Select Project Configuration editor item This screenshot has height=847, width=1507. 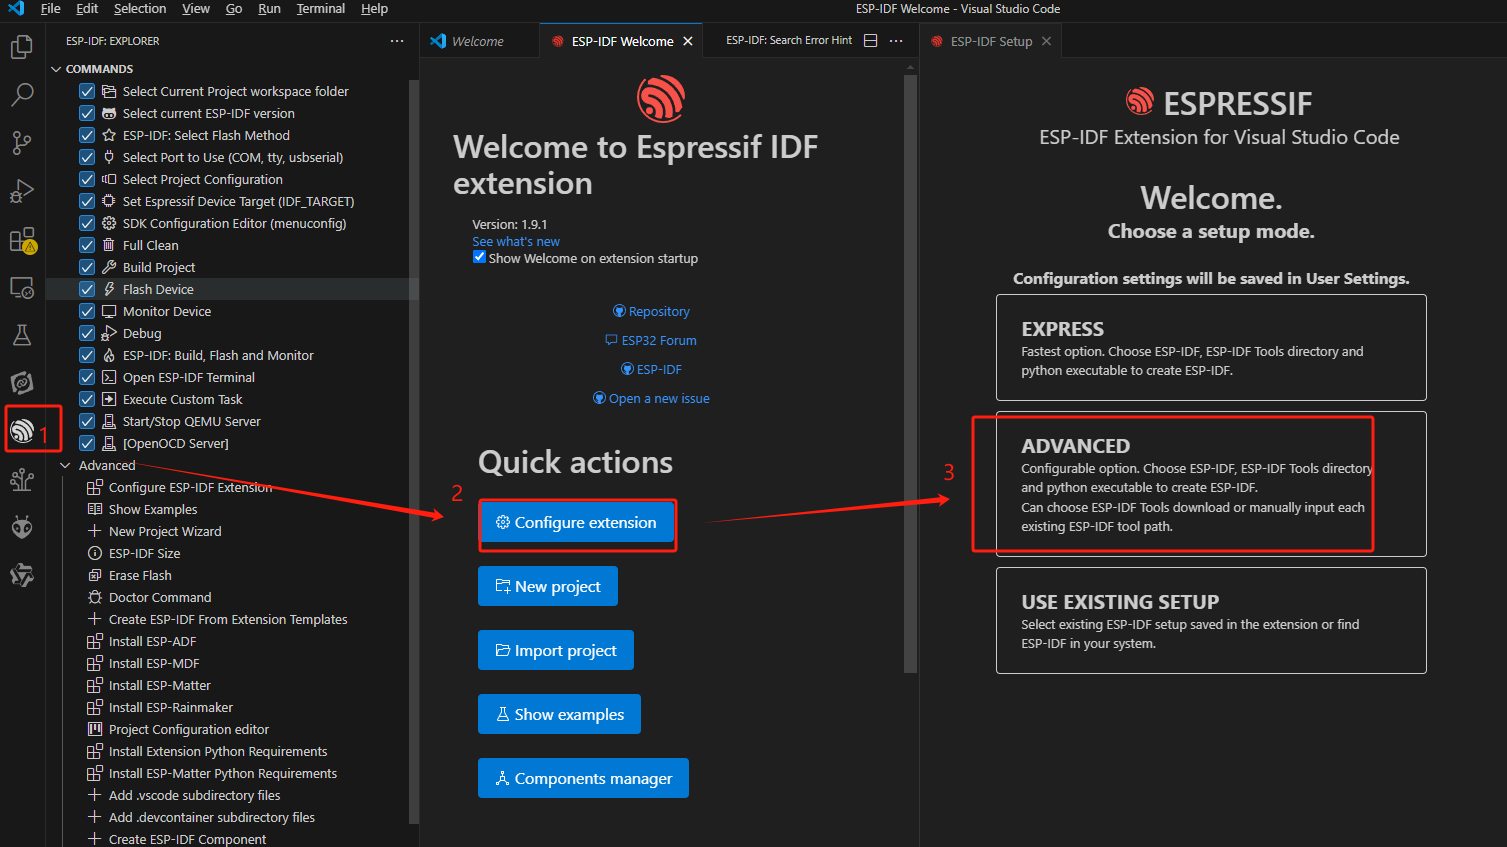[189, 729]
